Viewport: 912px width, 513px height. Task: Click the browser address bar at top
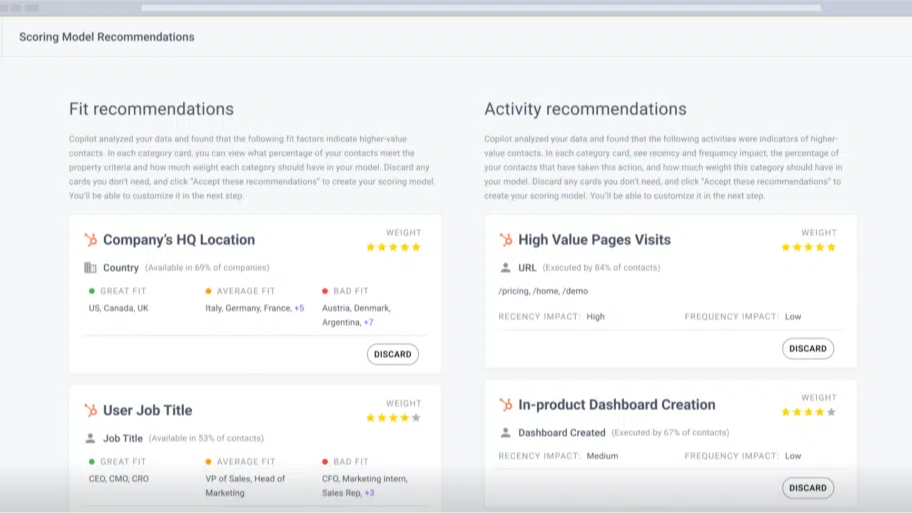(481, 8)
